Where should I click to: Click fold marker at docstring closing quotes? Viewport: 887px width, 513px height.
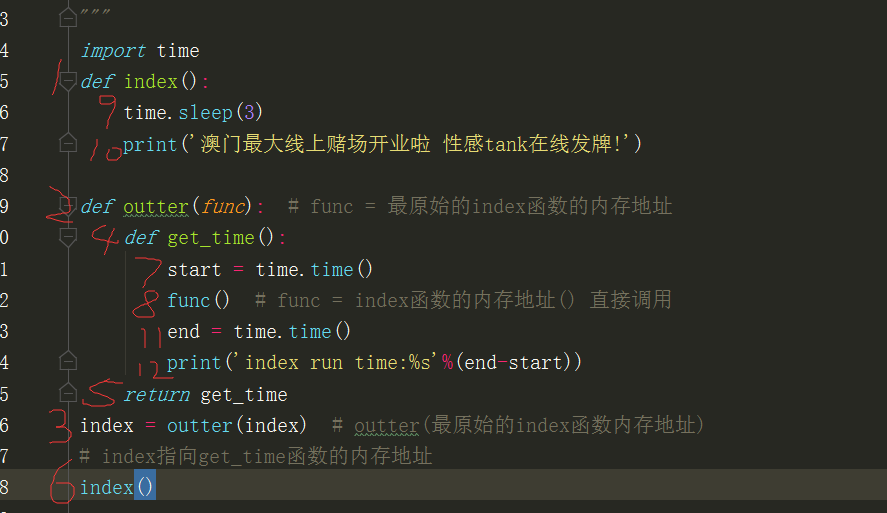tap(67, 17)
